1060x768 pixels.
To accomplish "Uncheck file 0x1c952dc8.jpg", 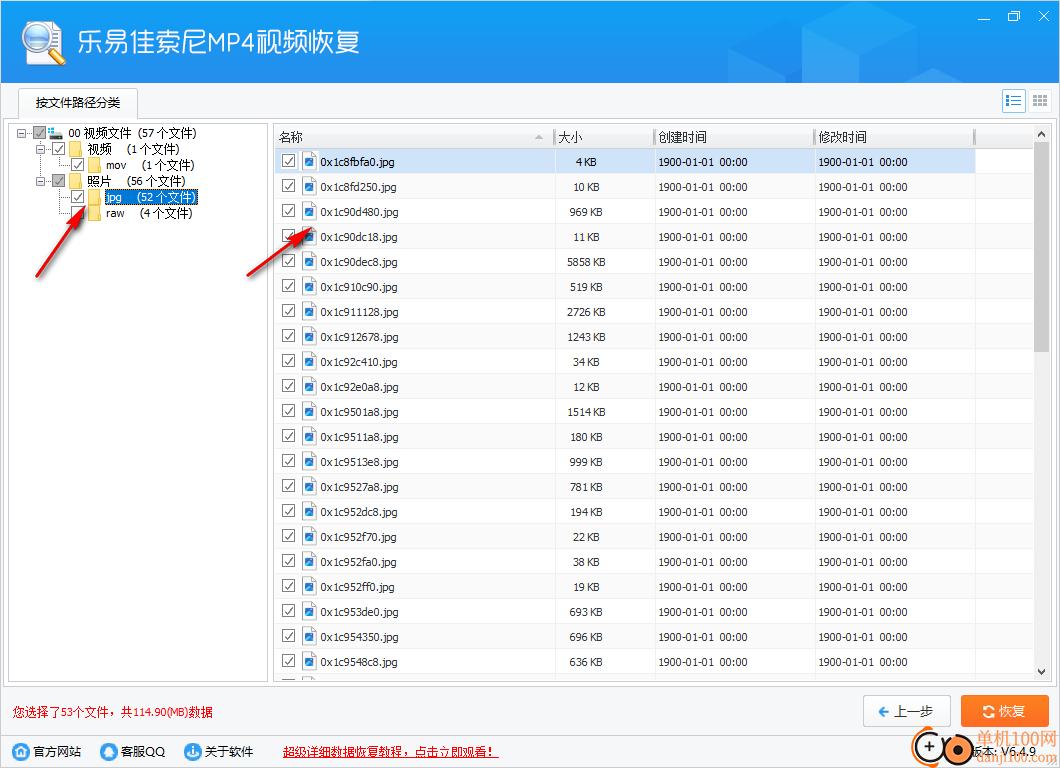I will (289, 511).
